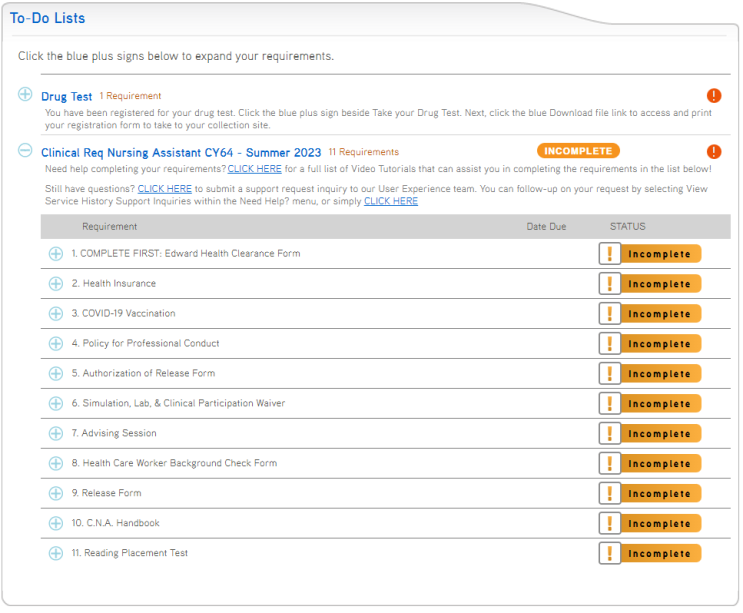Screen dimensions: 743x613
Task: Click Incomplete status for COVID-19 Vaccination
Action: click(661, 314)
